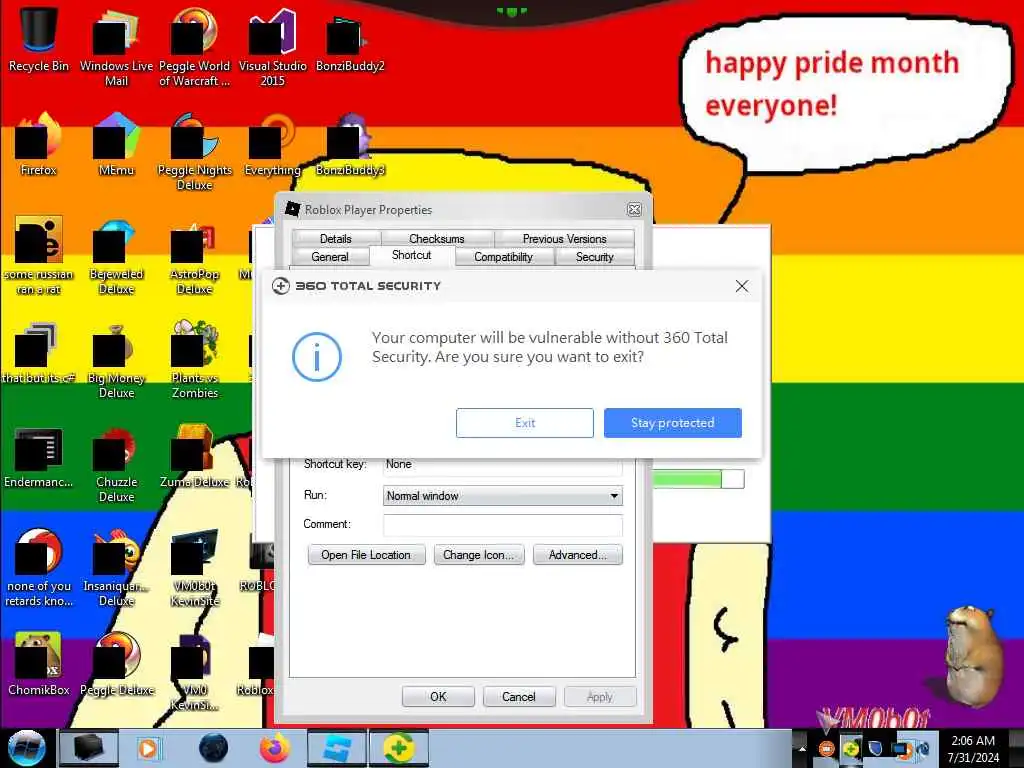Open the Advanced... shortcut options

(577, 554)
